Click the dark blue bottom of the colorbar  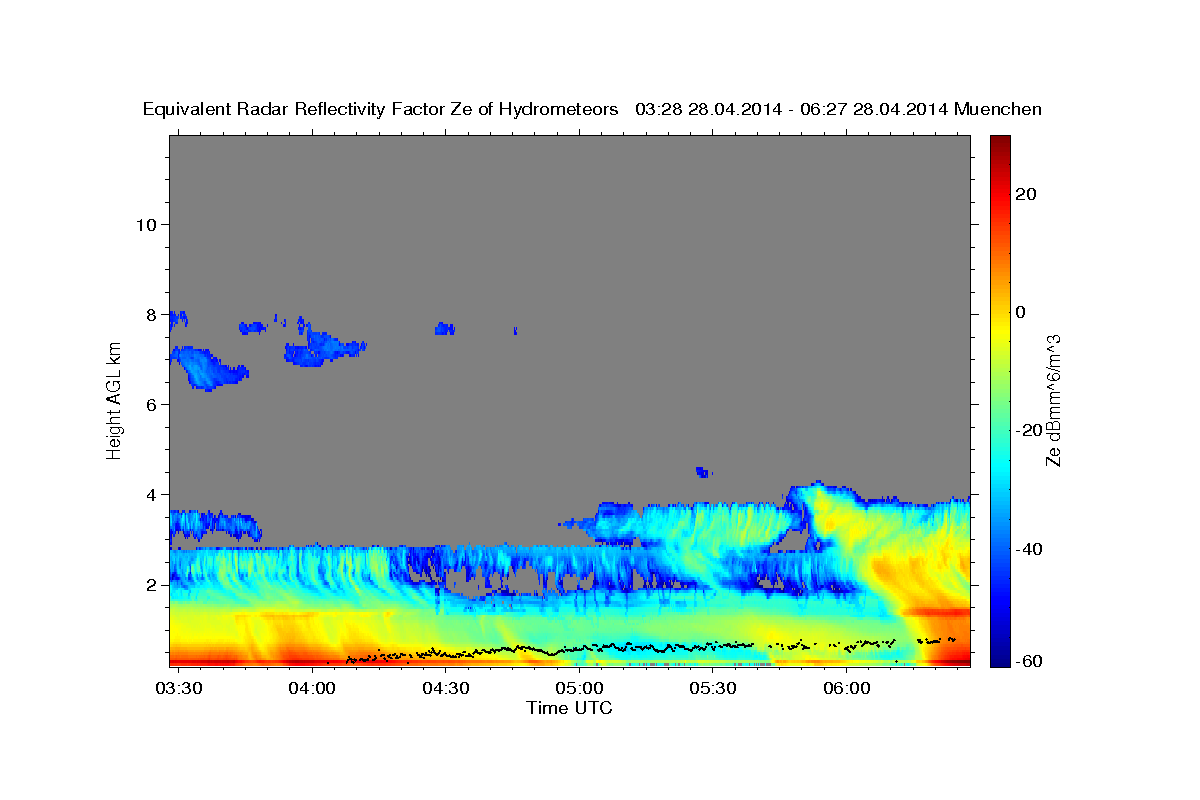pyautogui.click(x=1000, y=660)
